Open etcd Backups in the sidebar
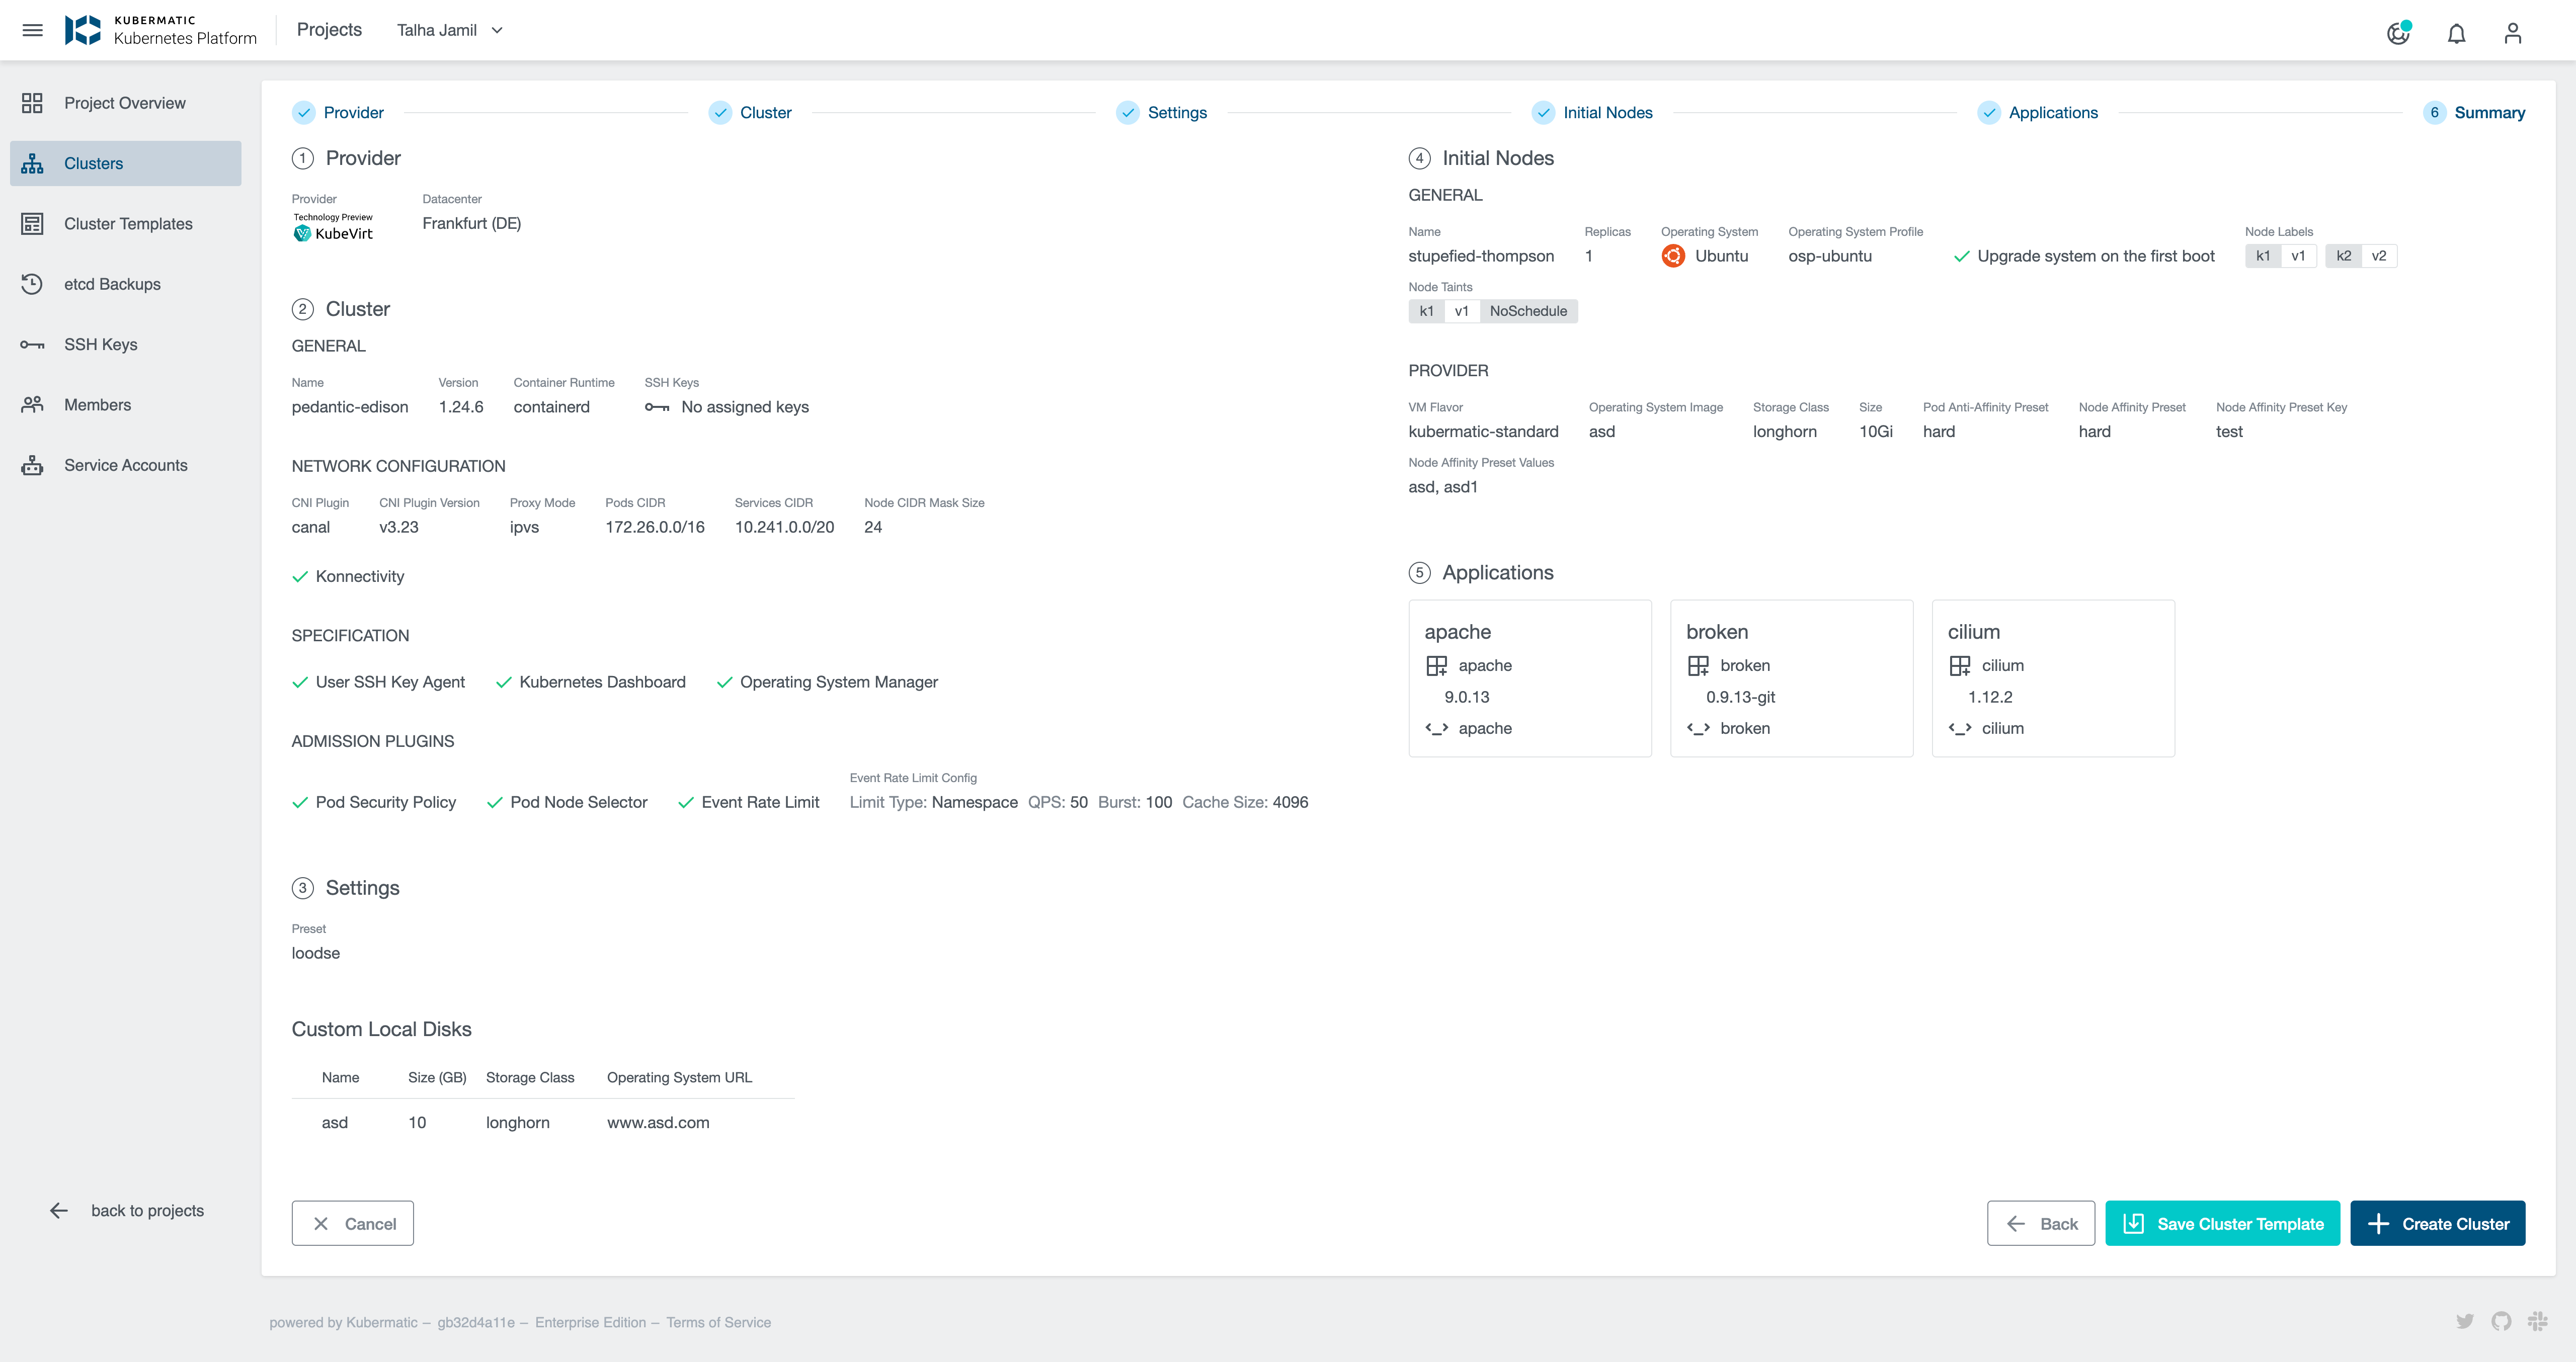Screen dimensions: 2576x1362 (x=125, y=284)
